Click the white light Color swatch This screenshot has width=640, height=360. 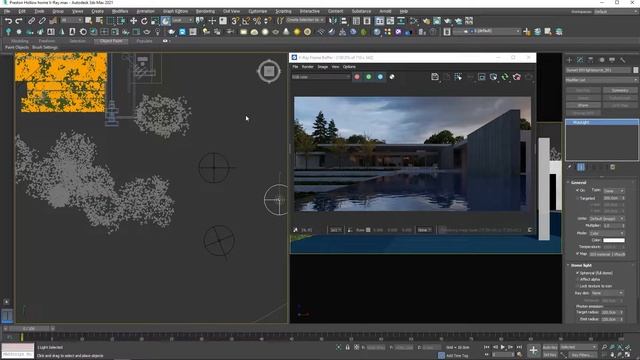[614, 240]
